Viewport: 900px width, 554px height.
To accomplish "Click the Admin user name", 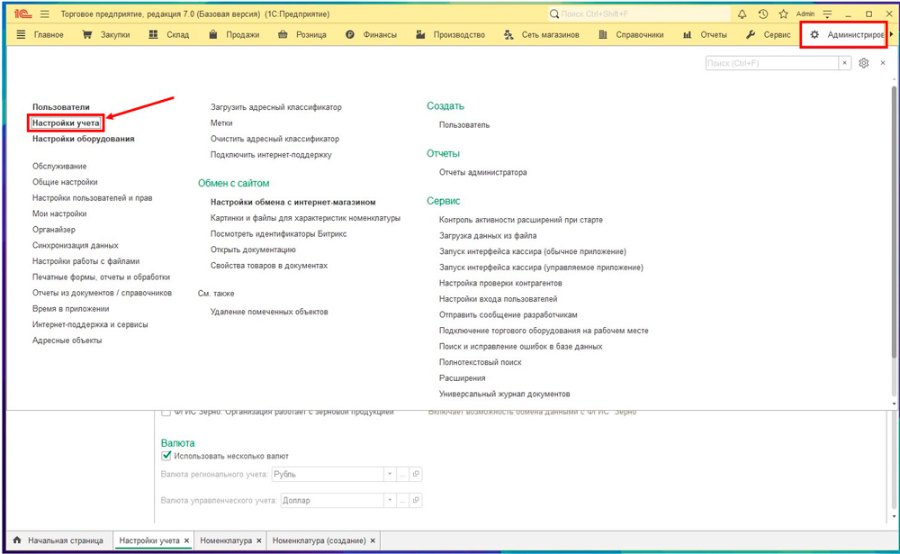I will (x=805, y=14).
